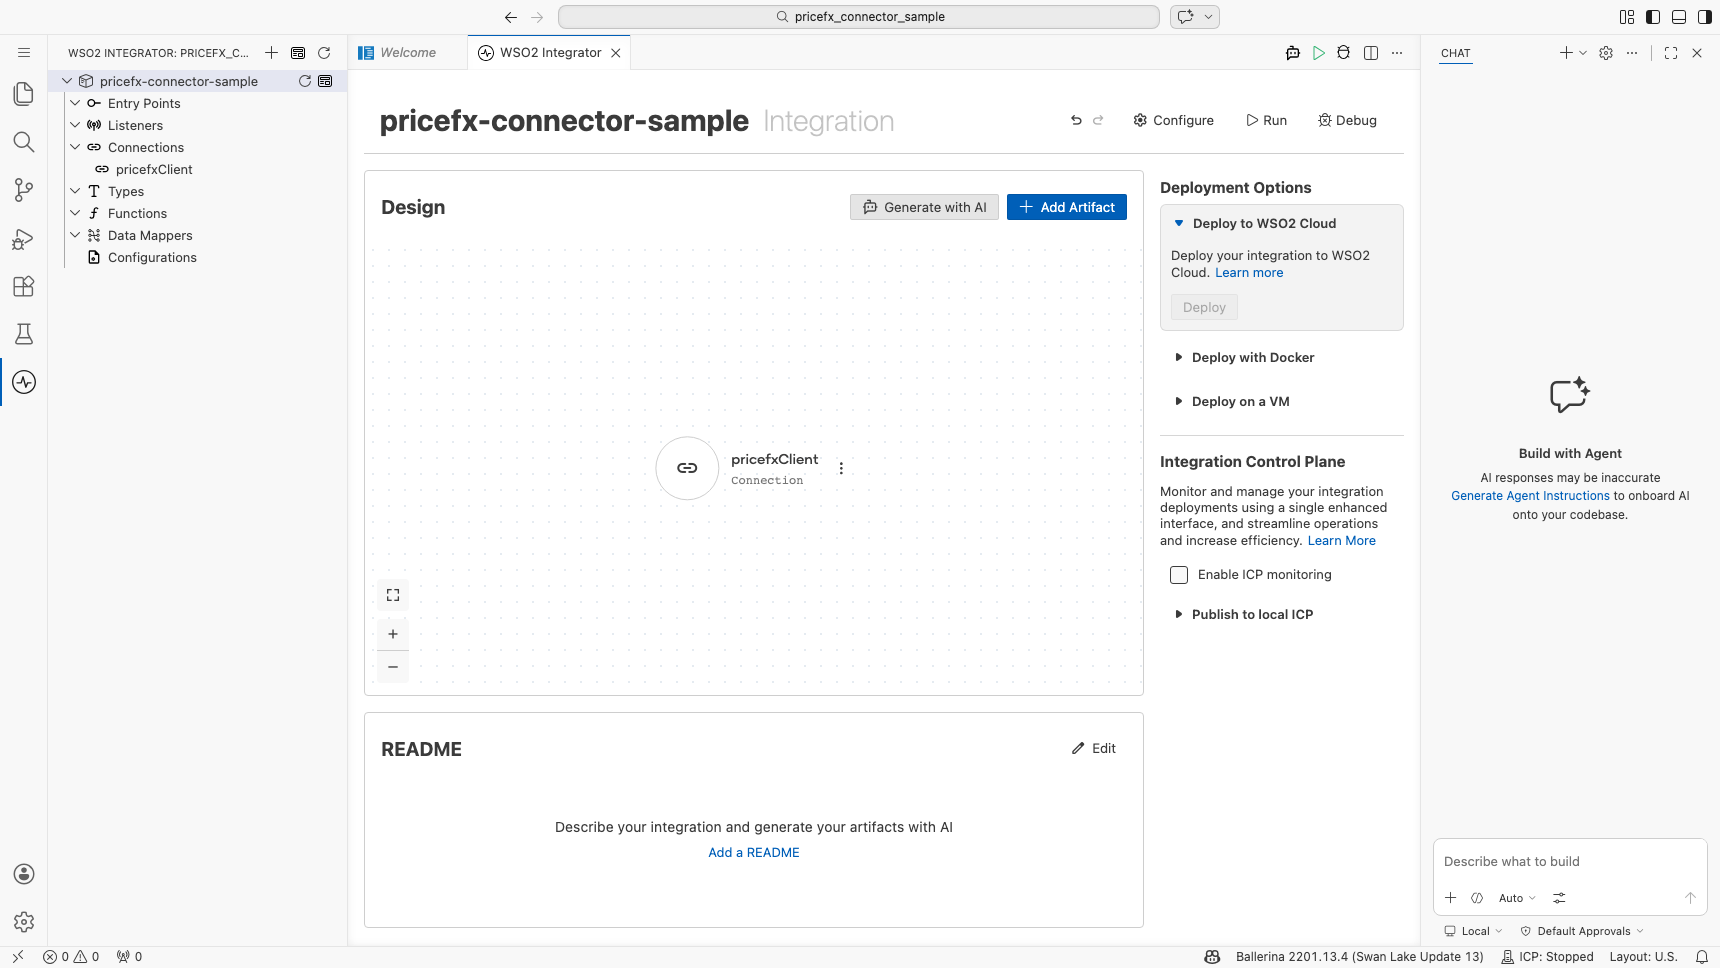The height and width of the screenshot is (968, 1720).
Task: Select the WSO2 Integrator activity bar icon
Action: [24, 382]
